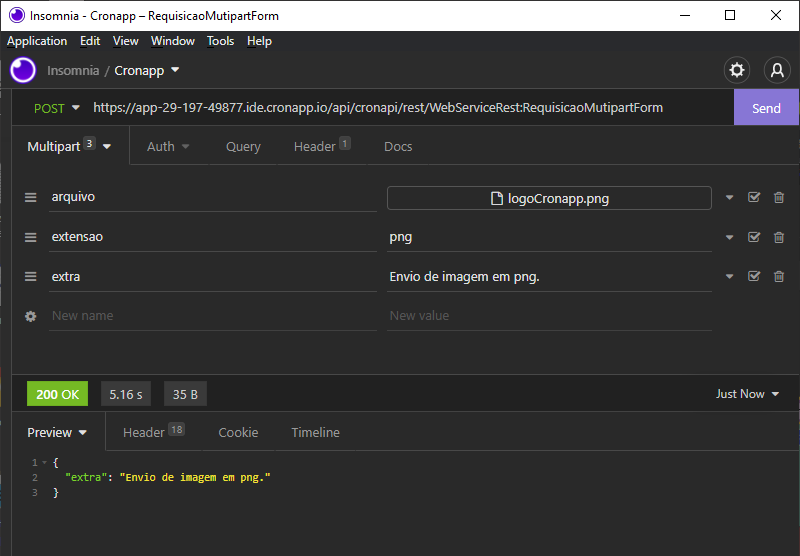Open the View menu
This screenshot has height=556, width=800.
coord(126,41)
